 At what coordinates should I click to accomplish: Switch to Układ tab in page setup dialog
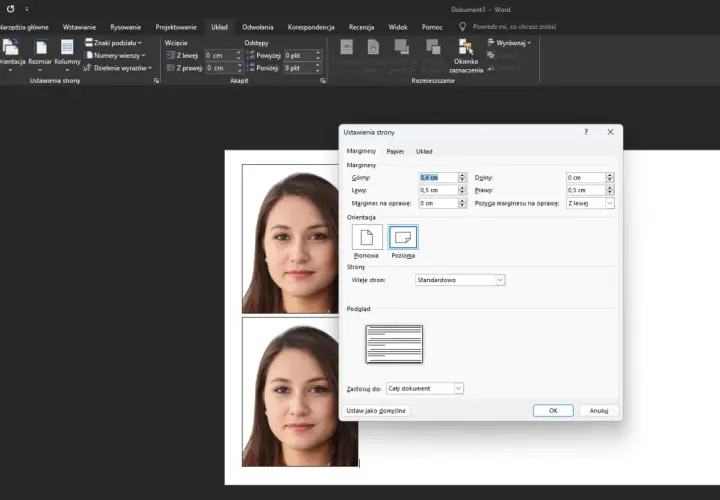point(424,151)
